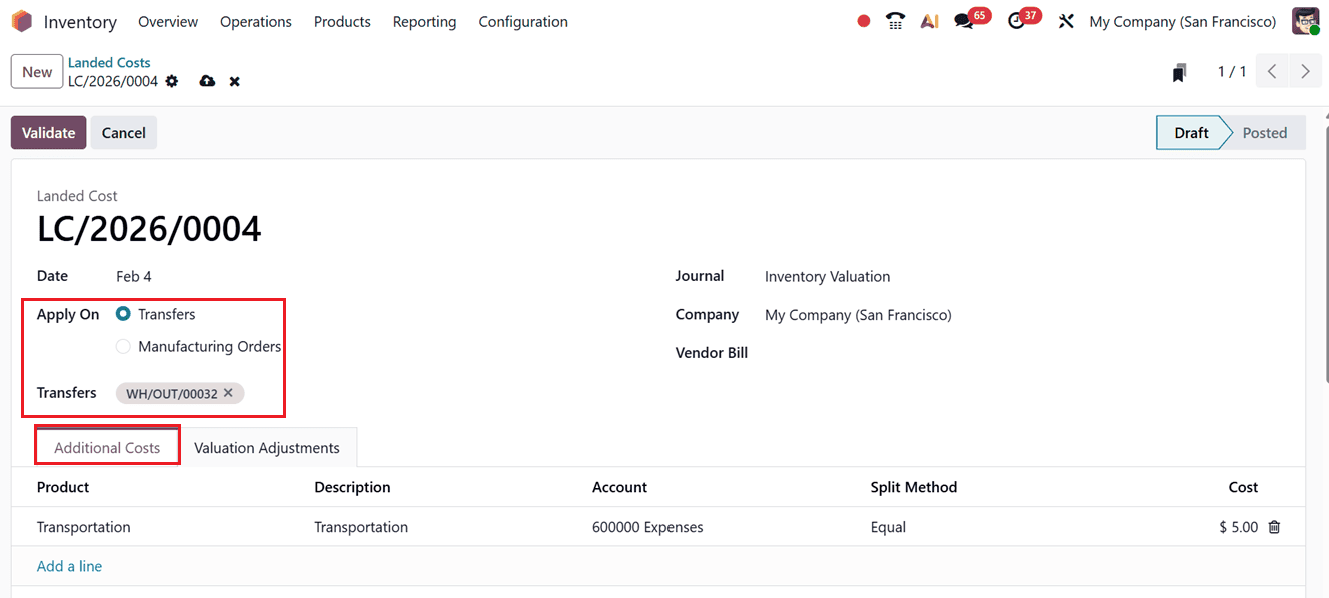The height and width of the screenshot is (598, 1329).
Task: Click the AI assistant icon
Action: 929,20
